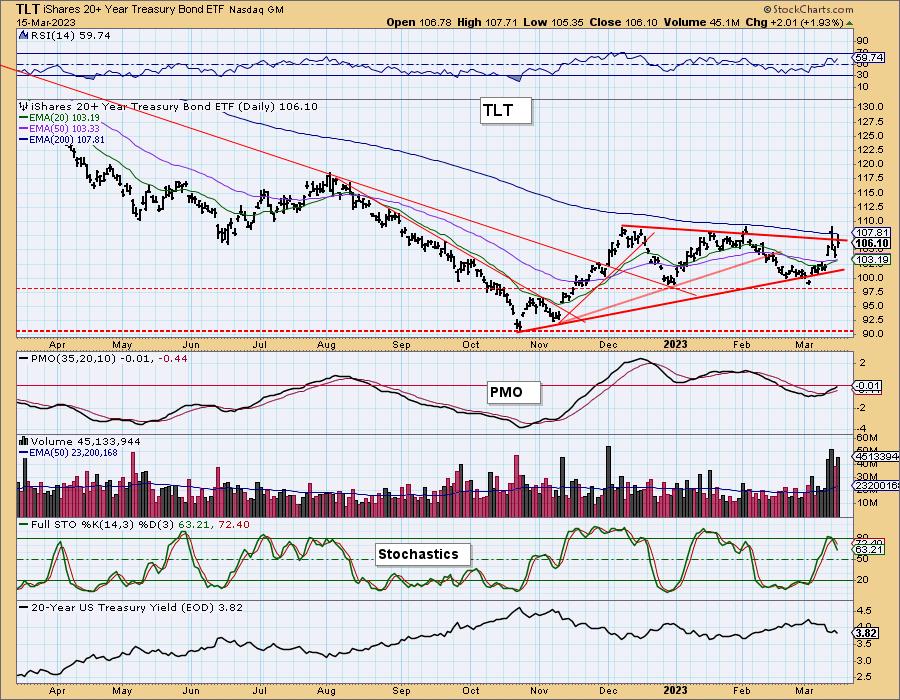Click the 106.10 price axis tag
The height and width of the screenshot is (700, 900).
point(871,243)
